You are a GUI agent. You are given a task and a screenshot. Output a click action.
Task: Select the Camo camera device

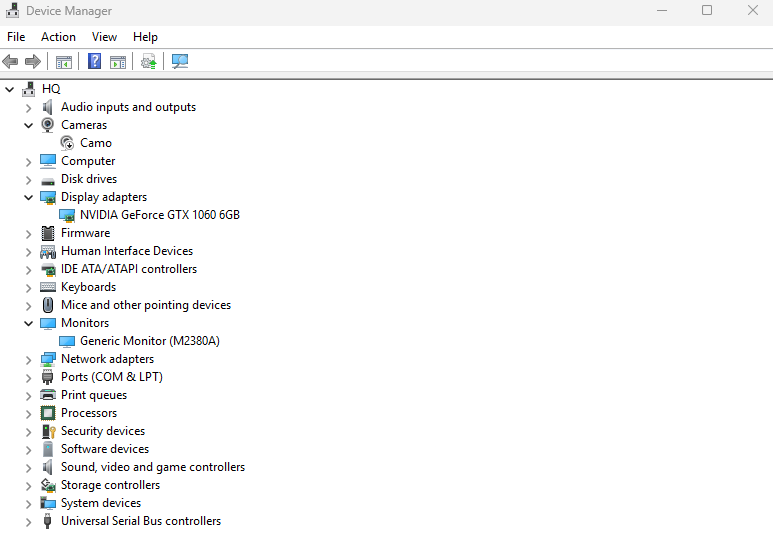pos(96,143)
